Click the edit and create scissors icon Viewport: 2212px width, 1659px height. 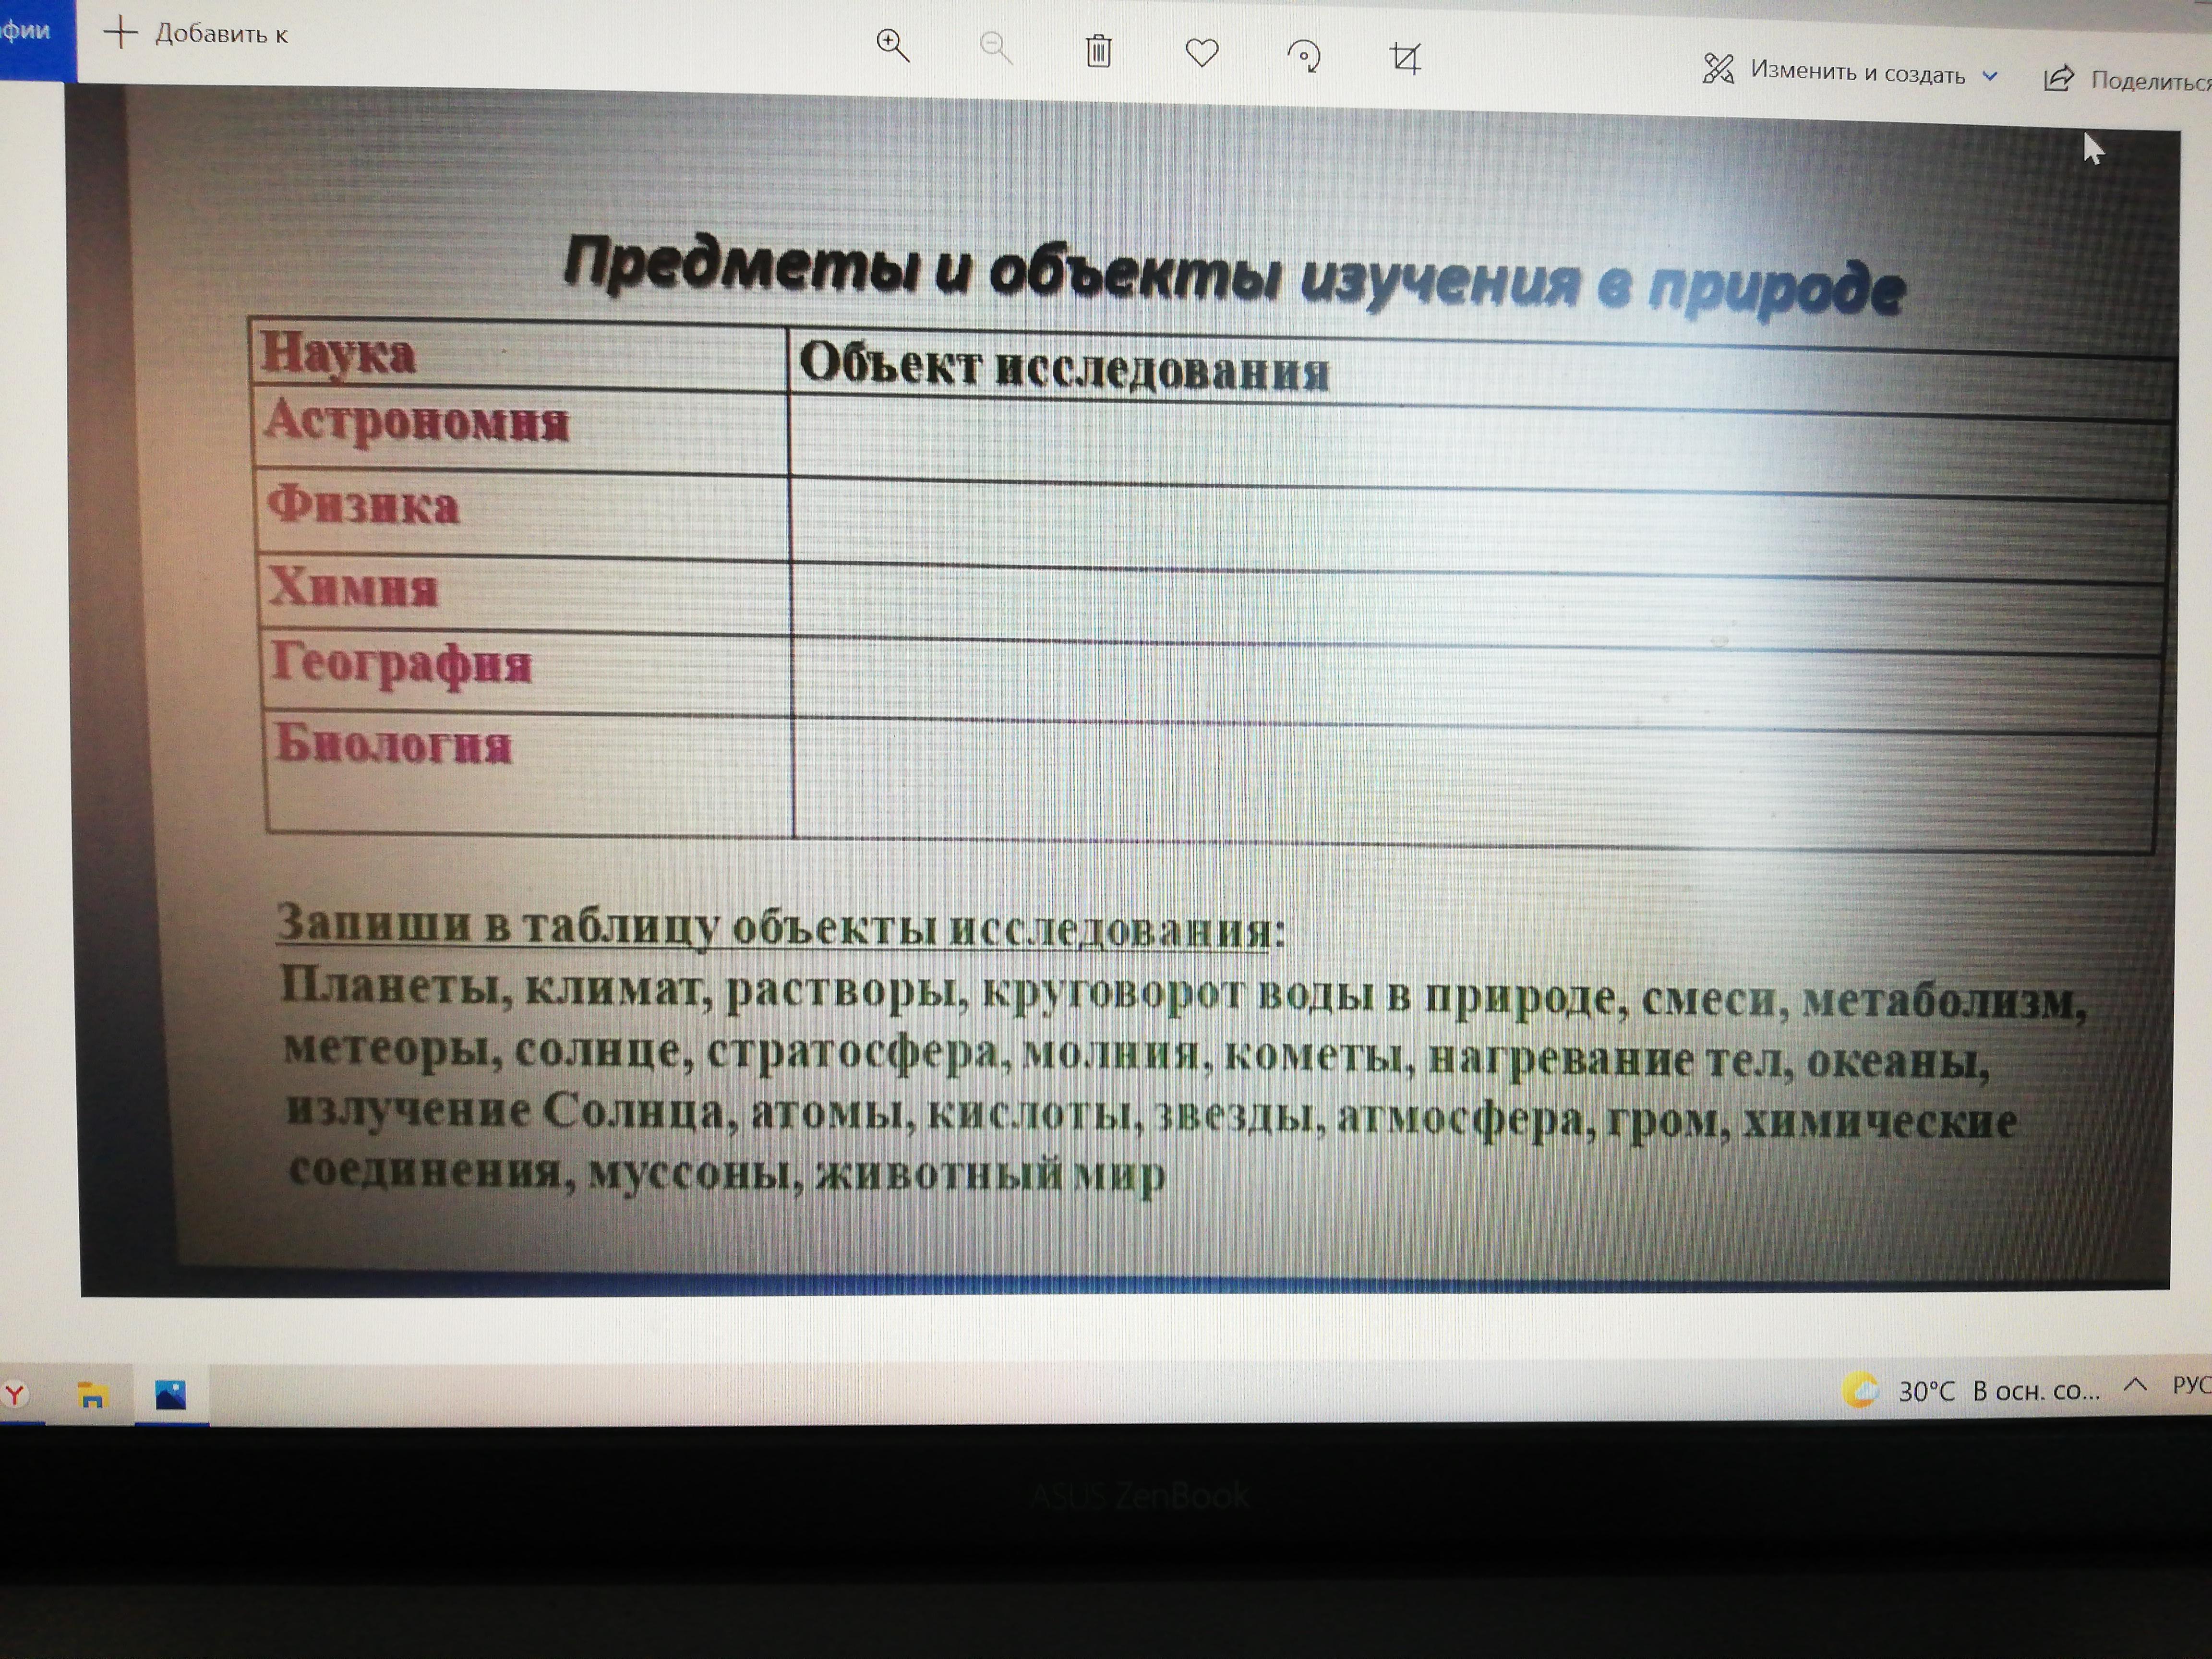1718,68
